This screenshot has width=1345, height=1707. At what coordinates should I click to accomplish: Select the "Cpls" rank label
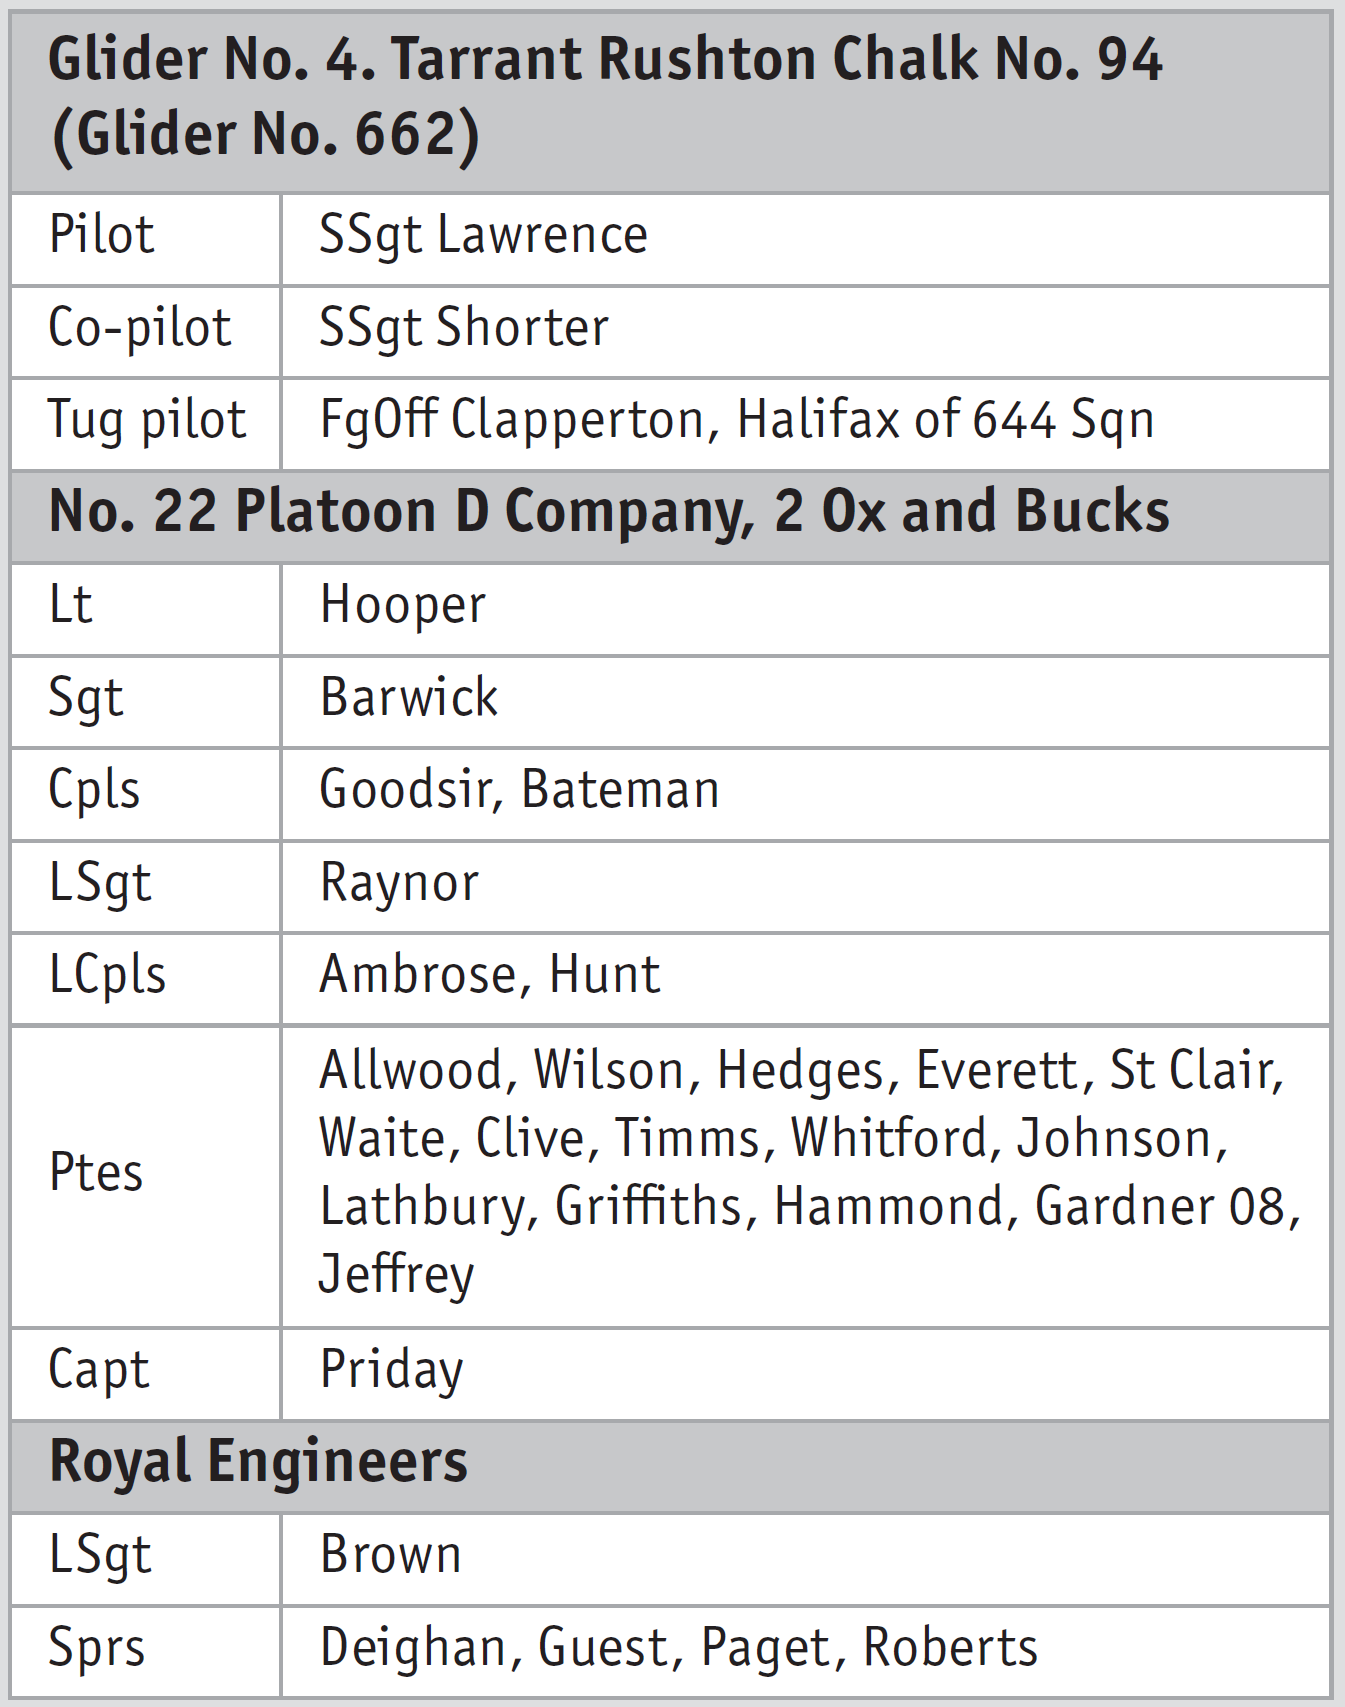tap(94, 791)
